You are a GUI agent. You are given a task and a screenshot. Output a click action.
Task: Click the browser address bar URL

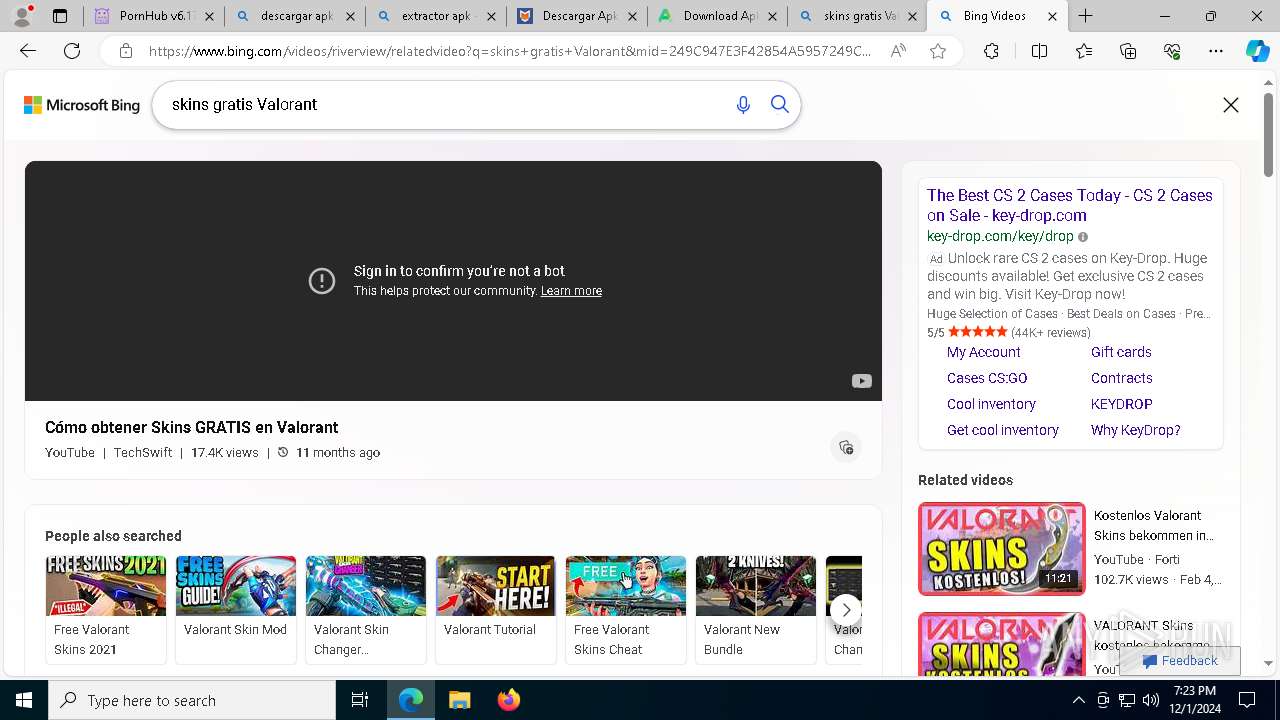click(510, 51)
